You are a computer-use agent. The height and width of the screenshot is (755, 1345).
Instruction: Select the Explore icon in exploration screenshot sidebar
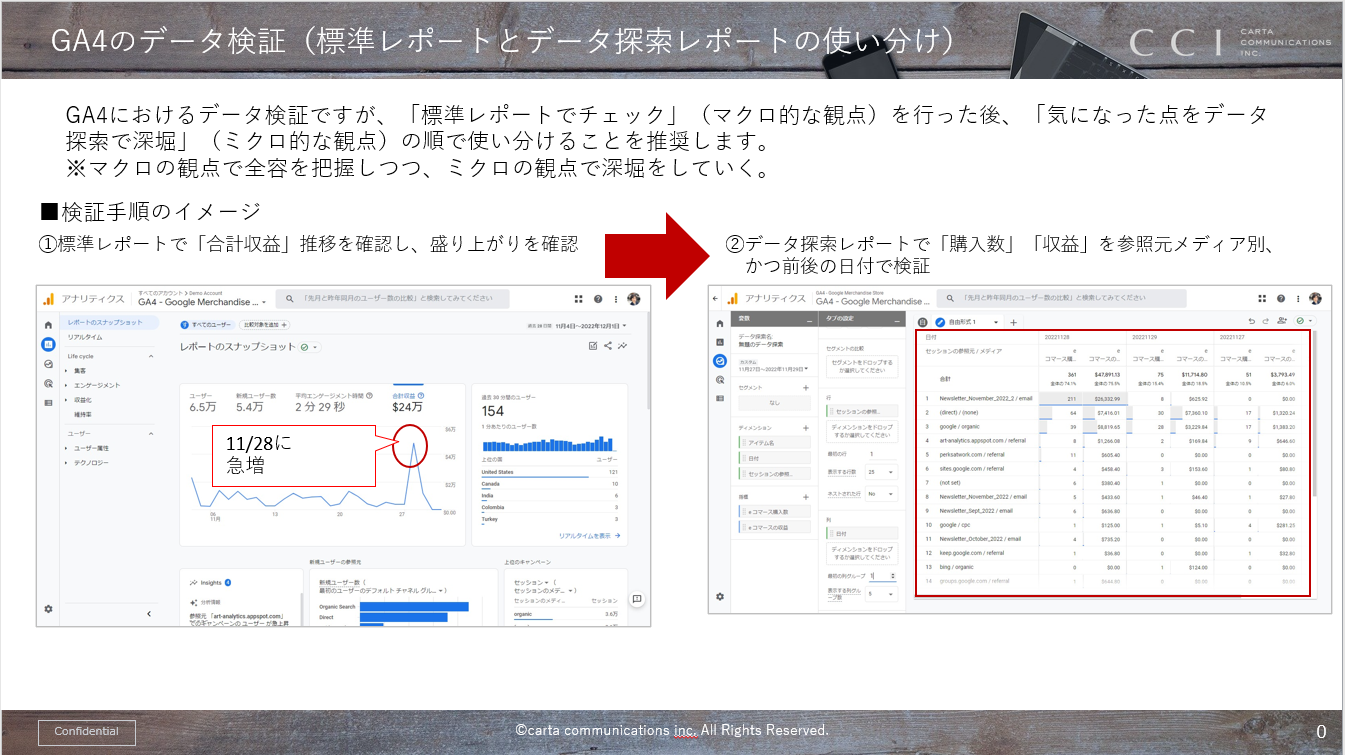pos(720,361)
